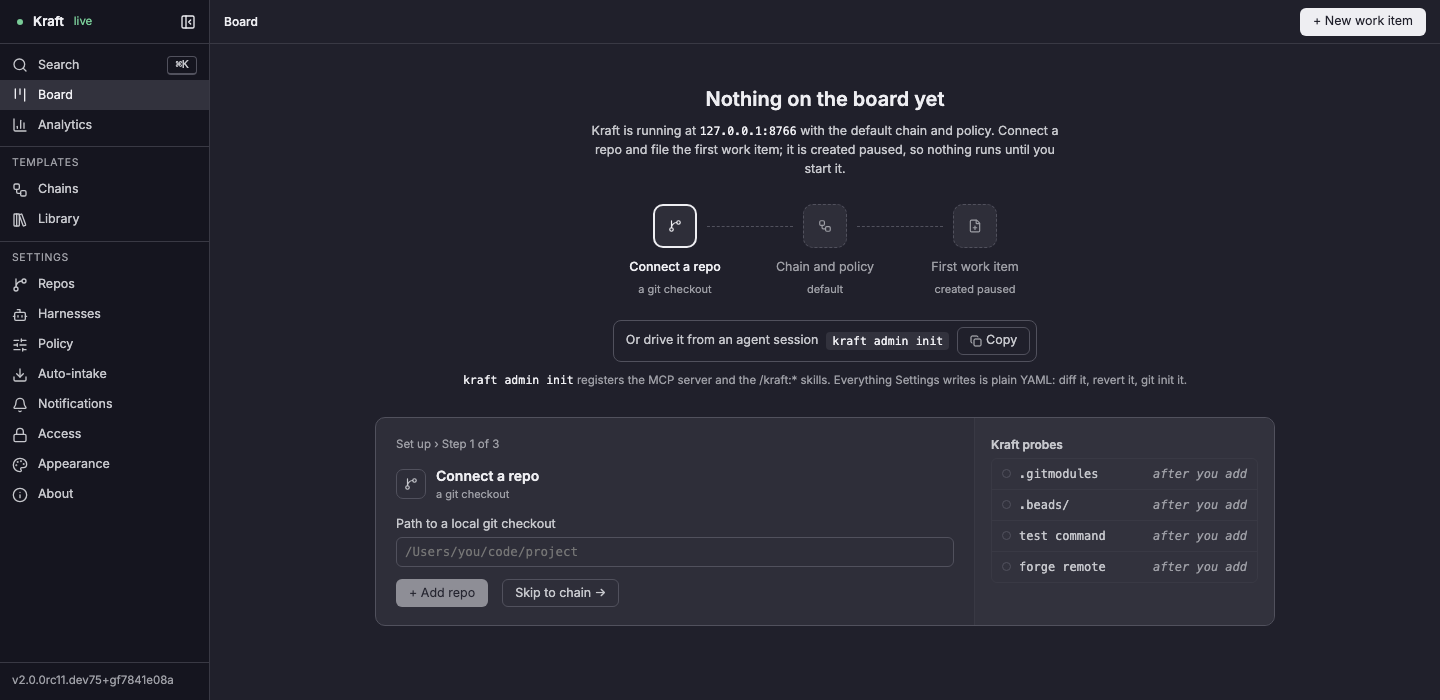This screenshot has height=700, width=1440.
Task: Click the Analytics bar chart icon
Action: [20, 125]
